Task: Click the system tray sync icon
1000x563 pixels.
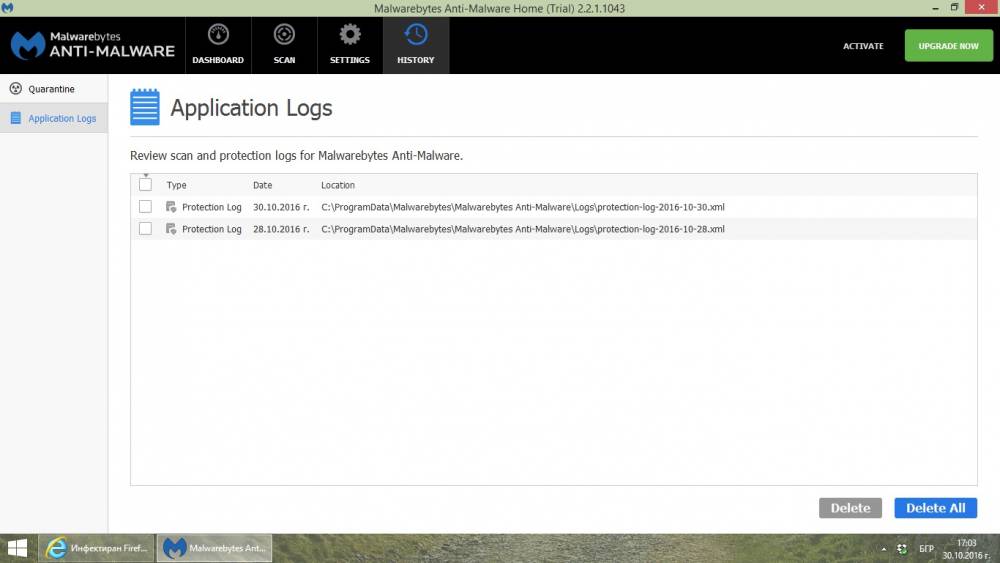Action: point(902,549)
